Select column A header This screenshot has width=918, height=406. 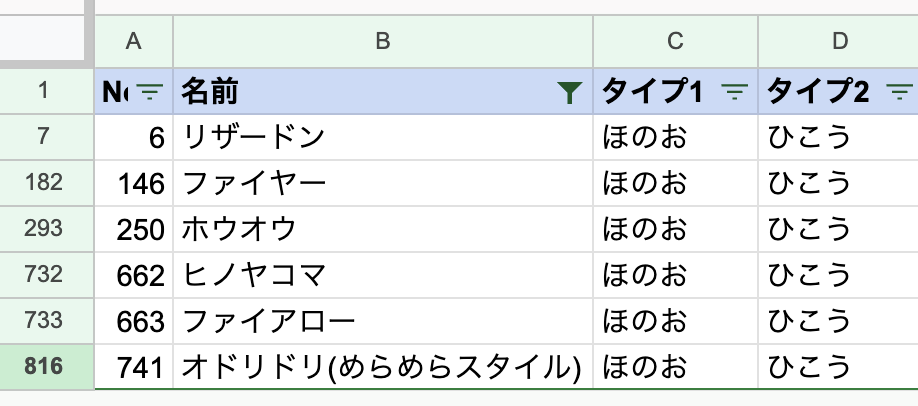133,42
